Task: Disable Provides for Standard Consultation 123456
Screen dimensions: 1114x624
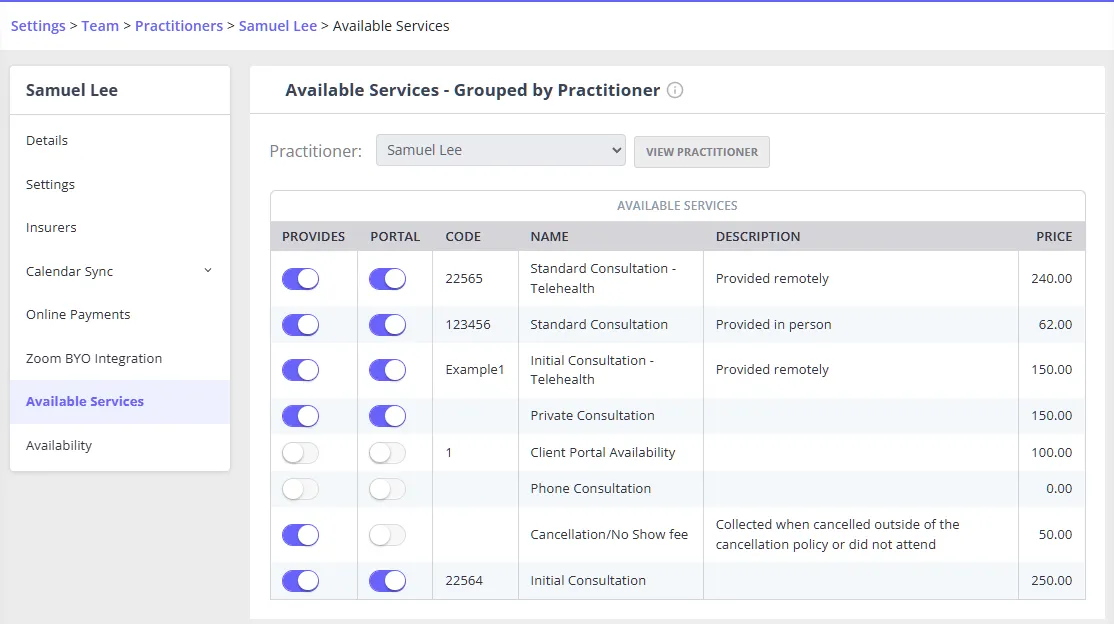Action: coord(301,325)
